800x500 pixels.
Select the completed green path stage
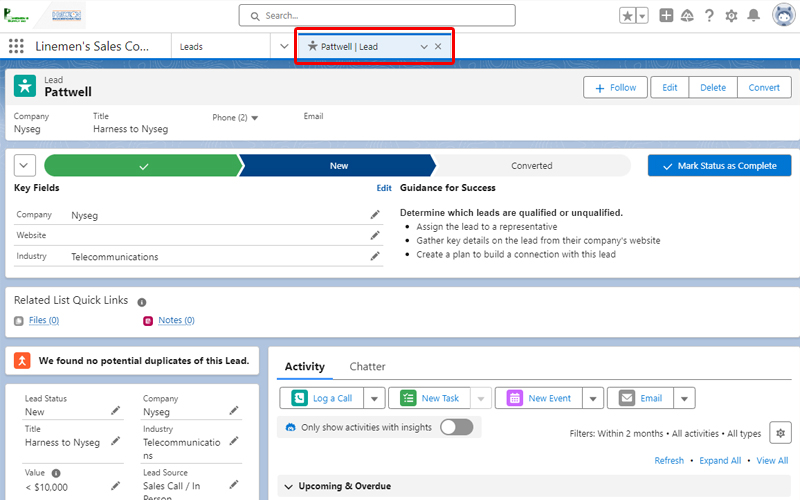pyautogui.click(x=143, y=166)
